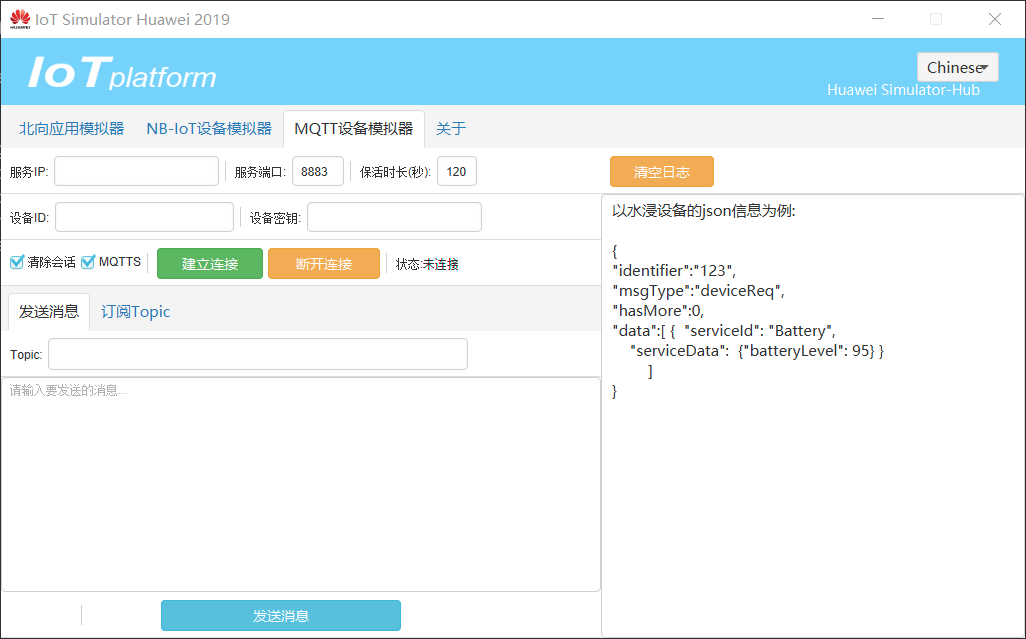Click the blue 发送消息 button
Screen dimensions: 1026x639
[x=281, y=615]
